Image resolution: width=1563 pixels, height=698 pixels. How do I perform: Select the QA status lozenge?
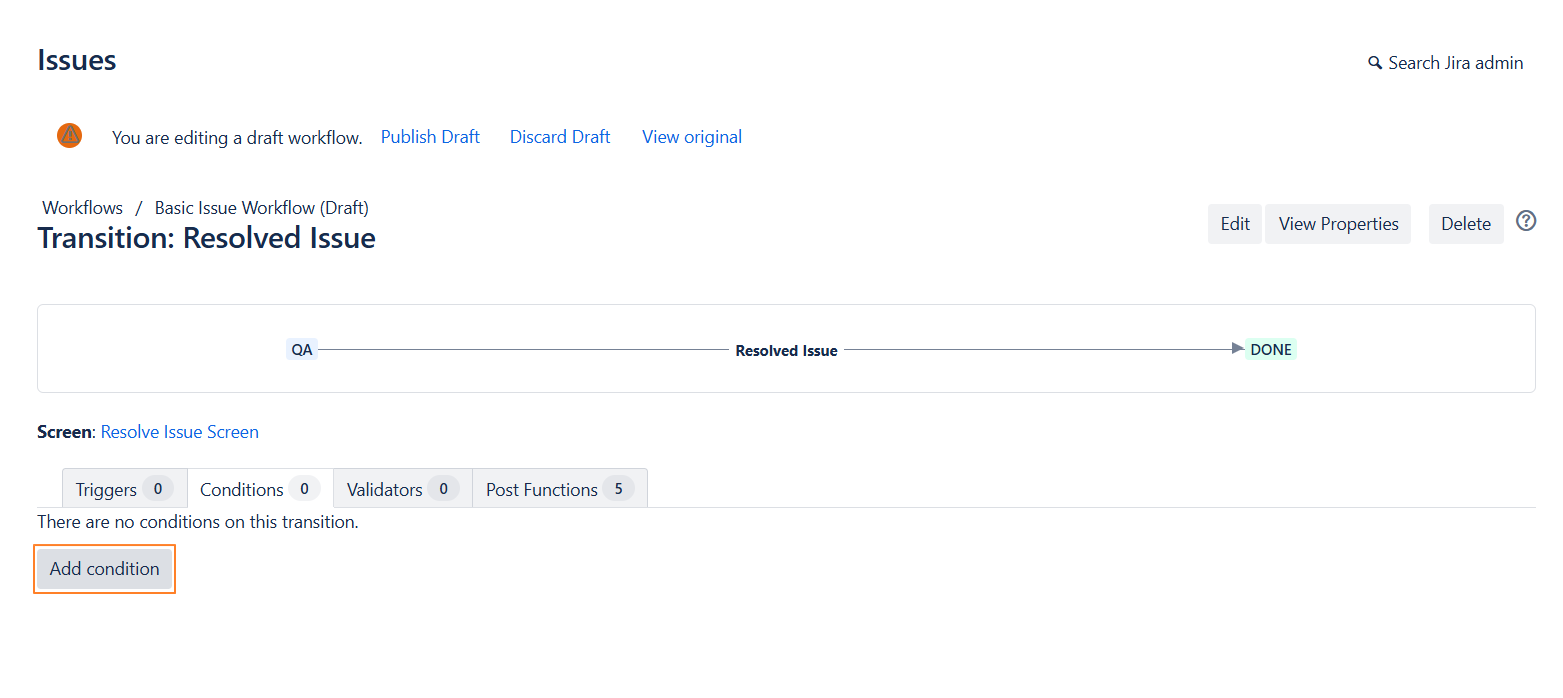301,350
